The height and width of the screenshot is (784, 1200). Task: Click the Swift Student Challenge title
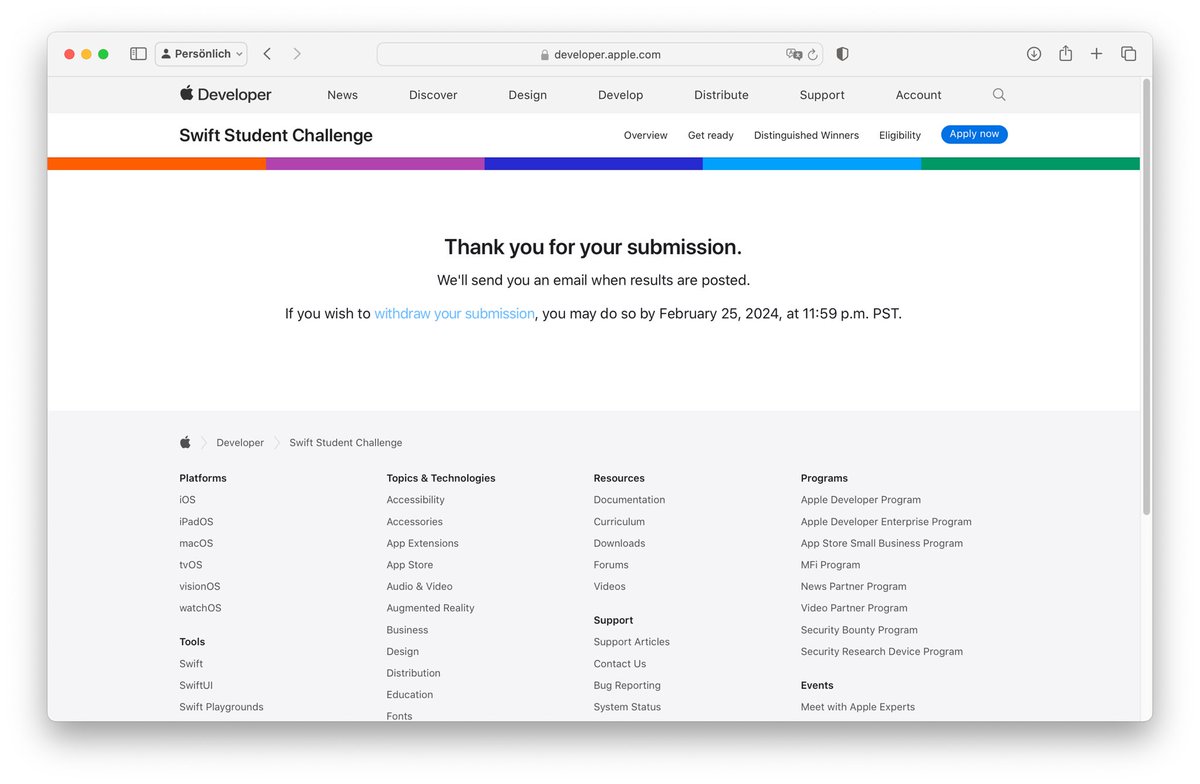click(276, 135)
